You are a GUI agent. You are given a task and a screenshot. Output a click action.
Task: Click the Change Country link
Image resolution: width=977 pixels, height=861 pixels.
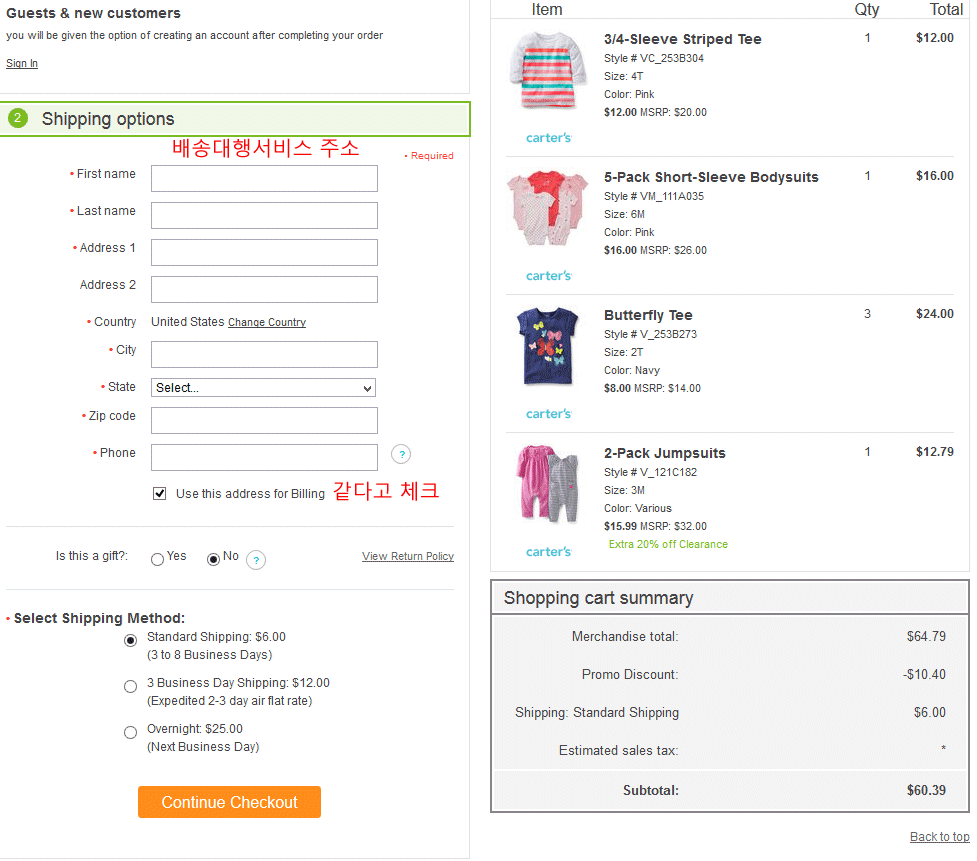267,323
